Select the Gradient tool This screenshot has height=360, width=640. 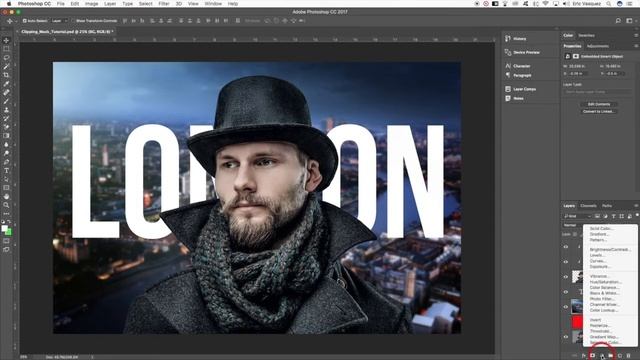click(x=6, y=136)
